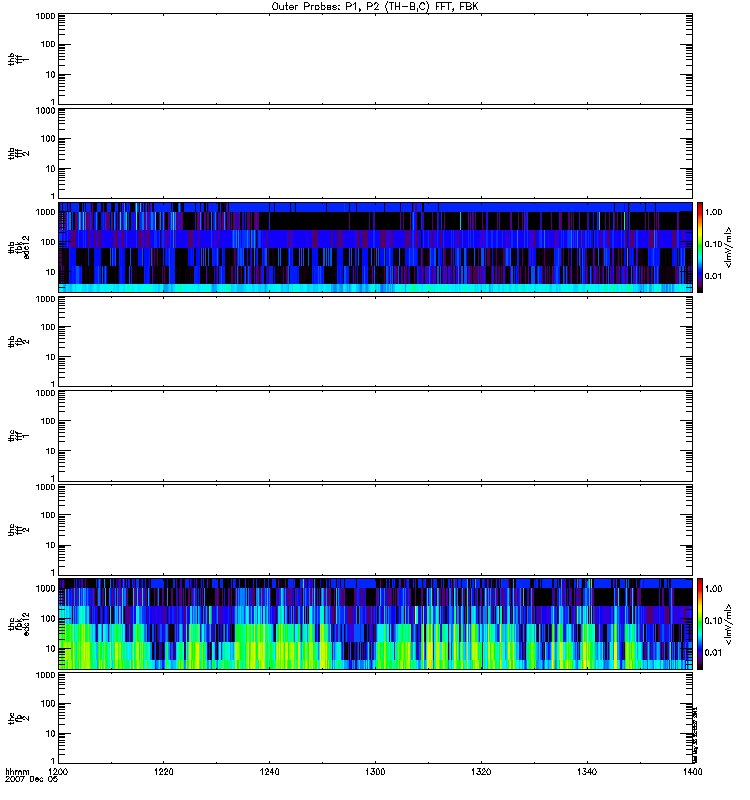The image size is (750, 800).
Task: Click 0.01 on the thc color scale
Action: tap(713, 653)
